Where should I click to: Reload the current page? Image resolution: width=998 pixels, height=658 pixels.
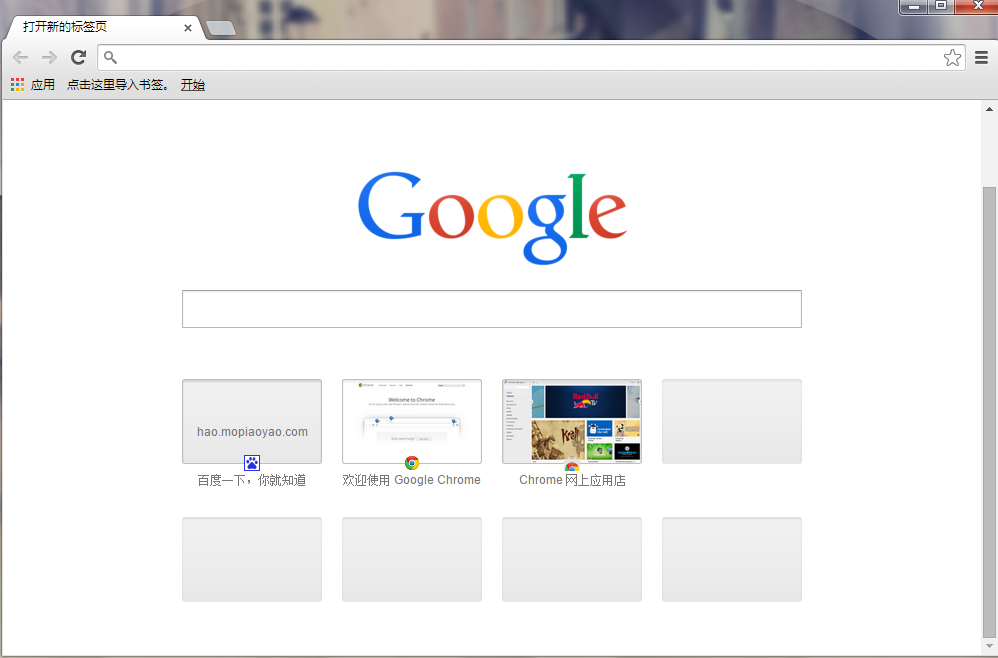click(x=78, y=57)
